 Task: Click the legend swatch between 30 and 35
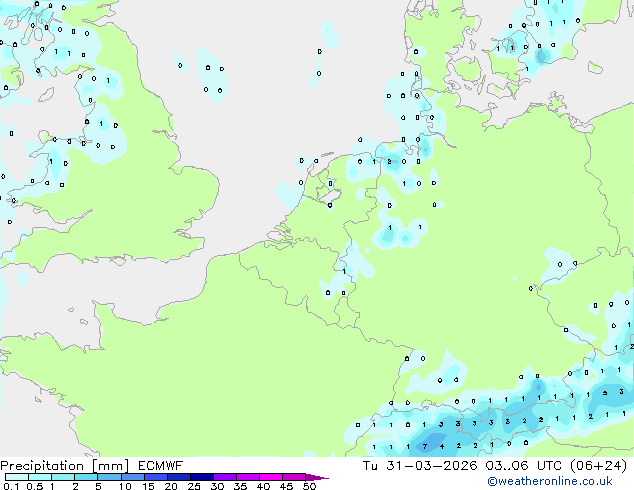[x=224, y=477]
